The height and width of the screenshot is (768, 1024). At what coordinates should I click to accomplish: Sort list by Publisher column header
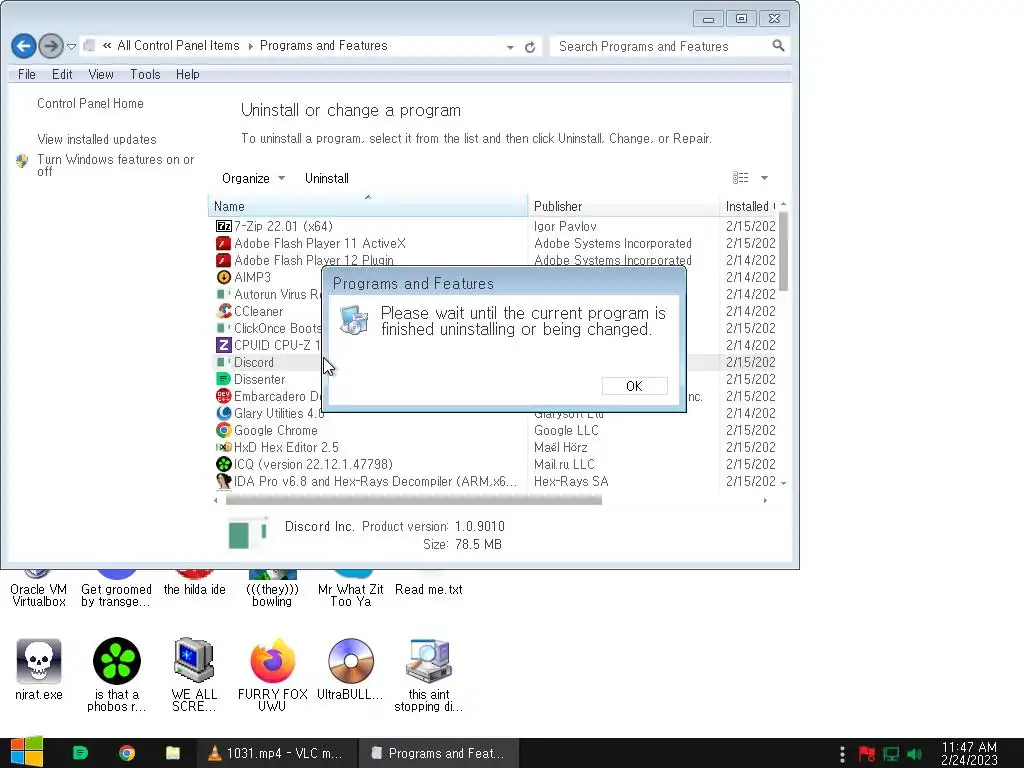623,206
